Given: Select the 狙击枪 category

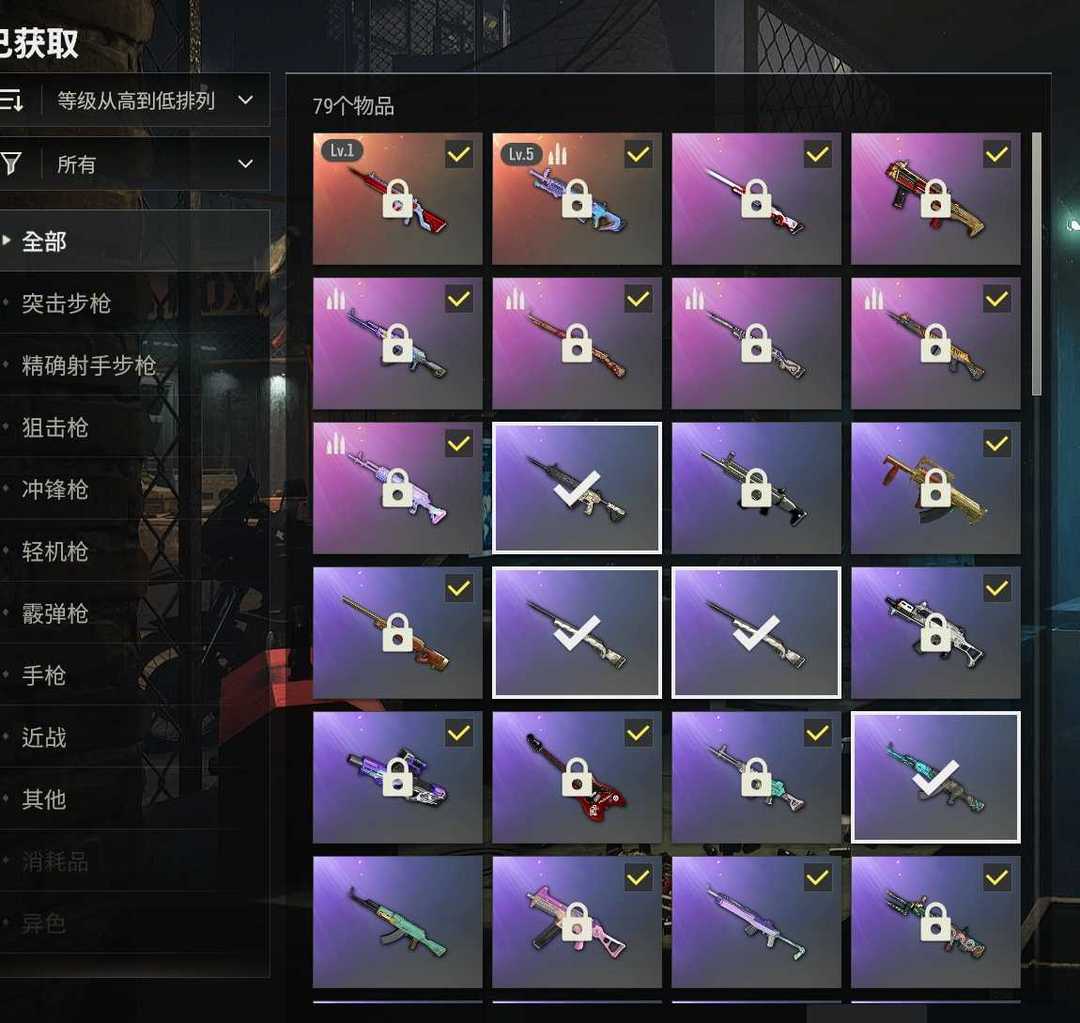Looking at the screenshot, I should point(55,428).
